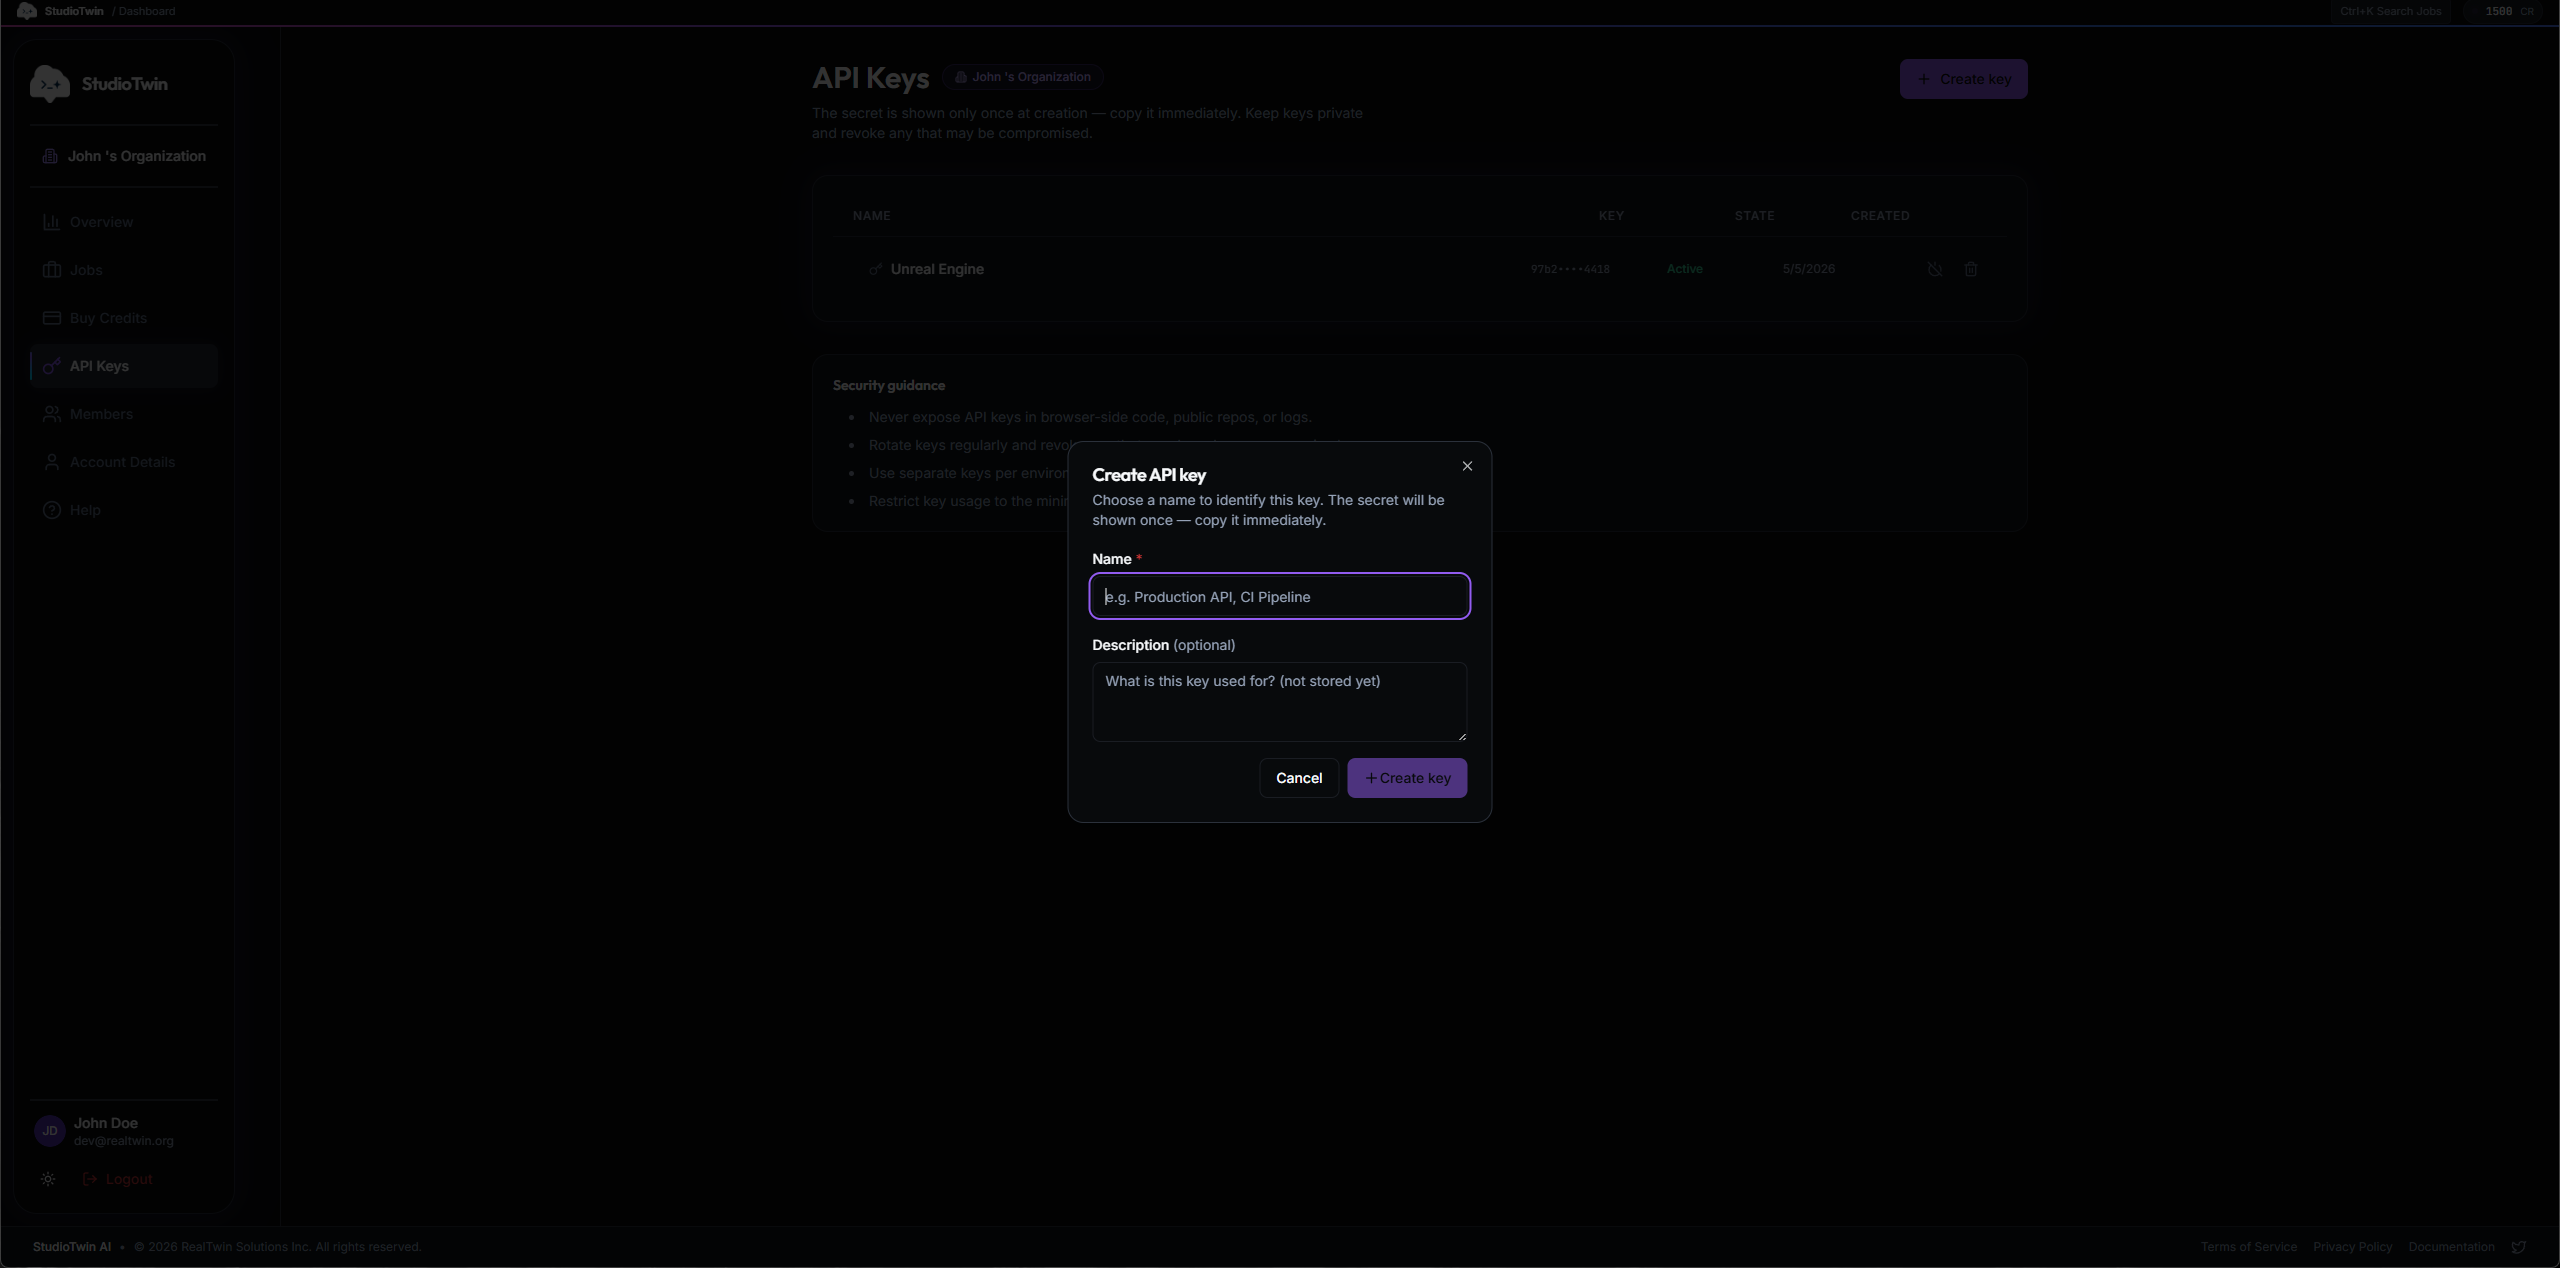Click the Jobs briefcase icon
2560x1268 pixels.
[x=51, y=270]
